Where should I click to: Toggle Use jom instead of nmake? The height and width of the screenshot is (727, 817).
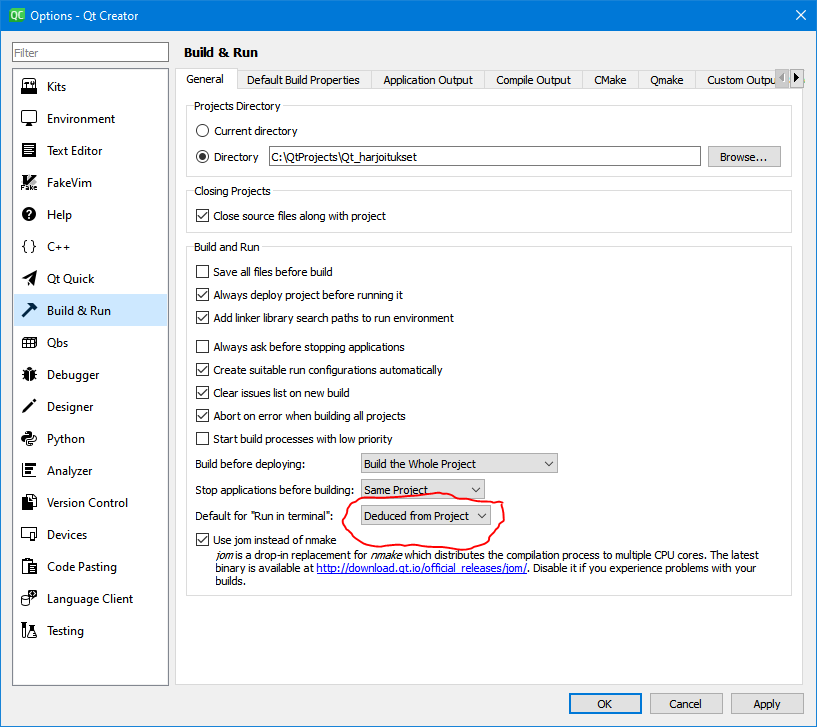(202, 540)
